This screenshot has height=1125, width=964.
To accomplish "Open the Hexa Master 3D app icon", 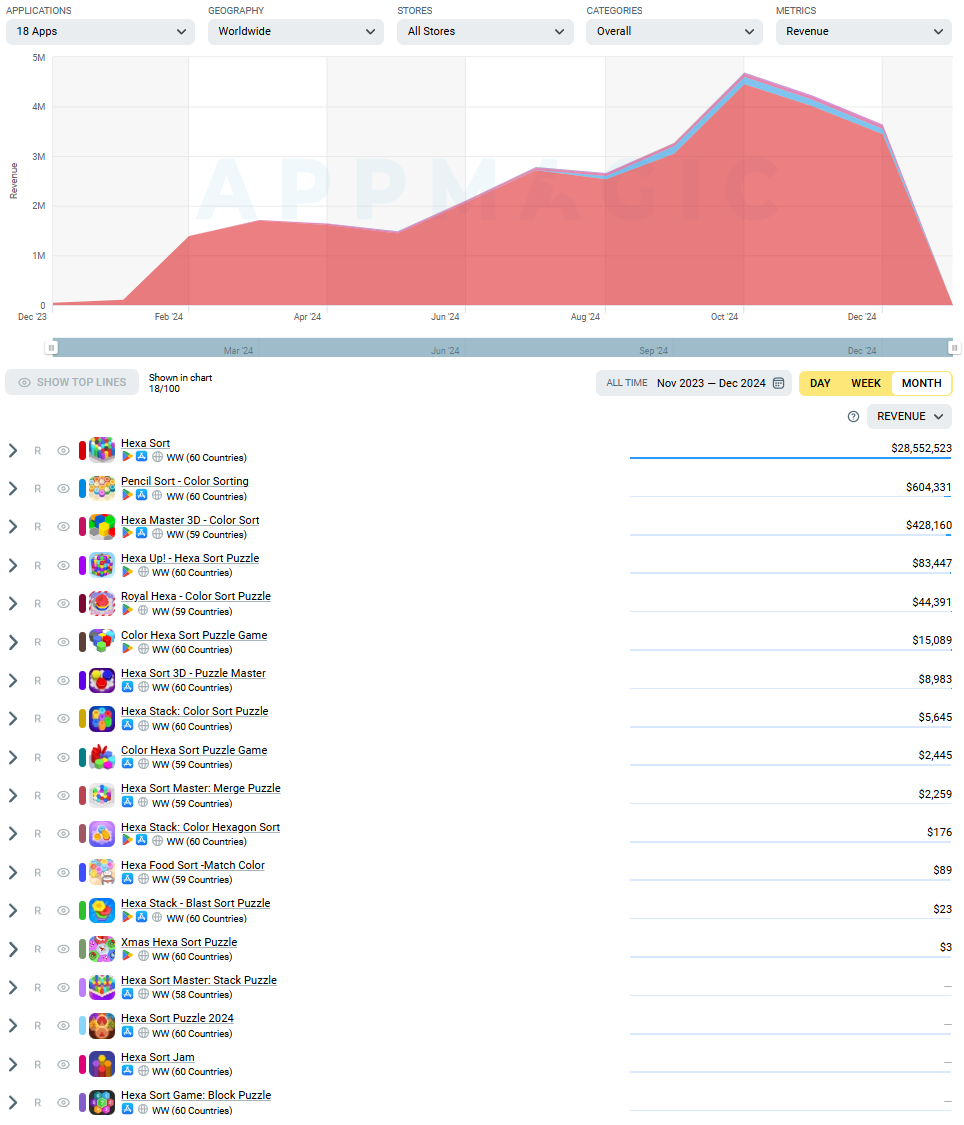I will click(102, 527).
